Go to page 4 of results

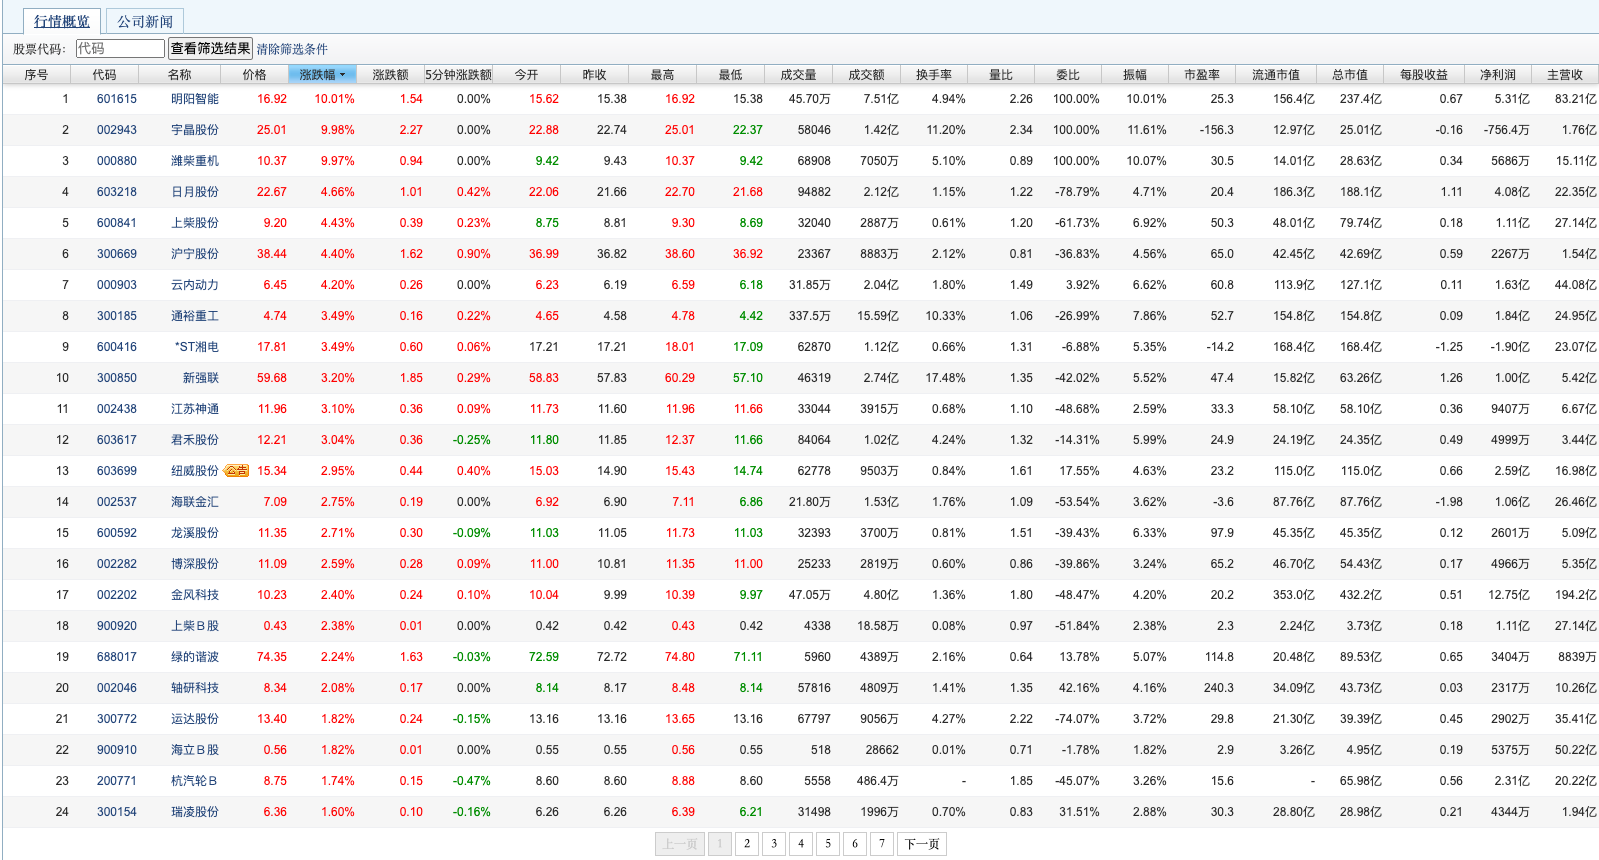click(801, 844)
